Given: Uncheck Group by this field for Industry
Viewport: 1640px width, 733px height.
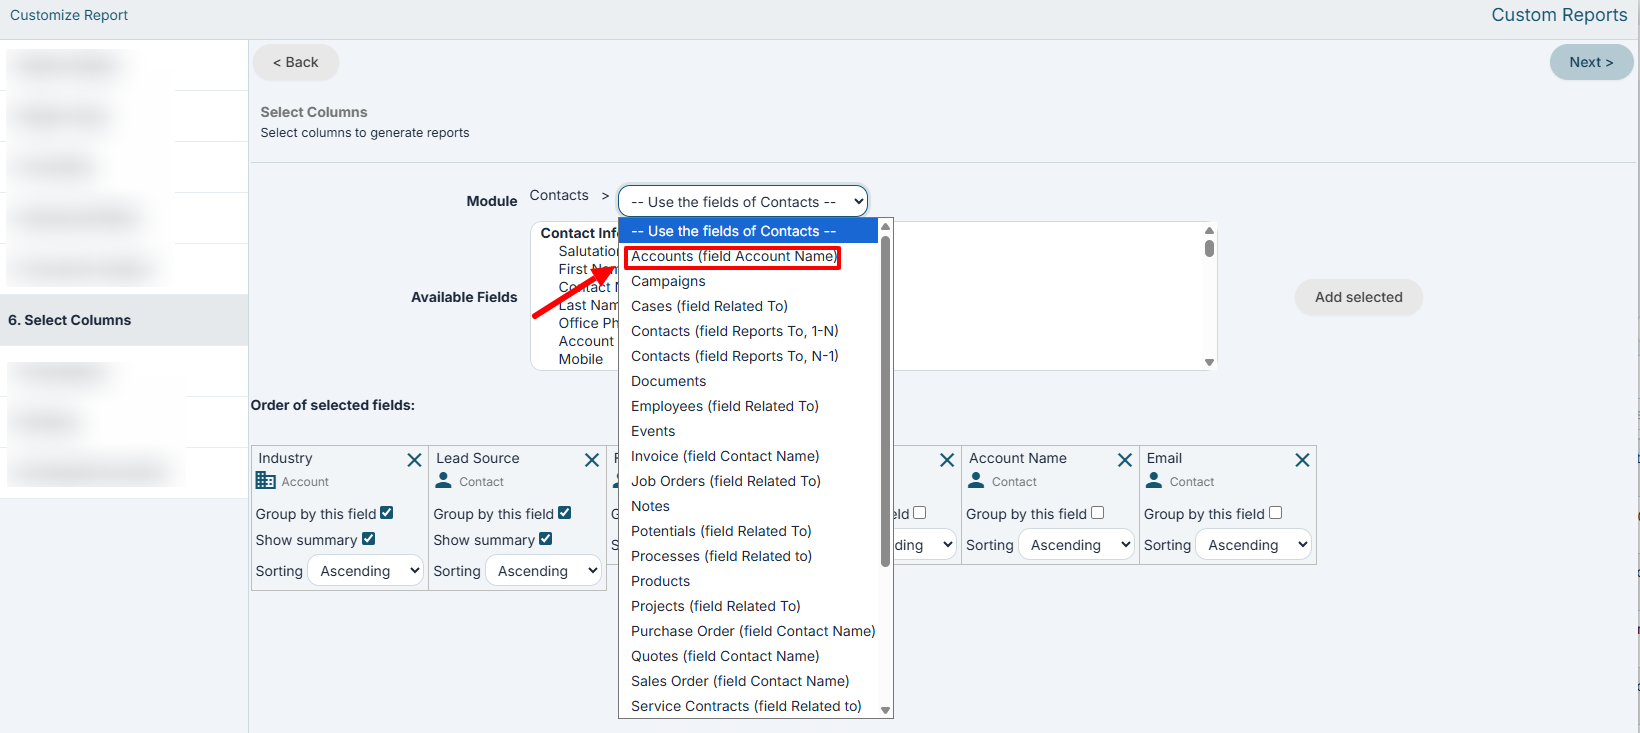Looking at the screenshot, I should (x=387, y=513).
